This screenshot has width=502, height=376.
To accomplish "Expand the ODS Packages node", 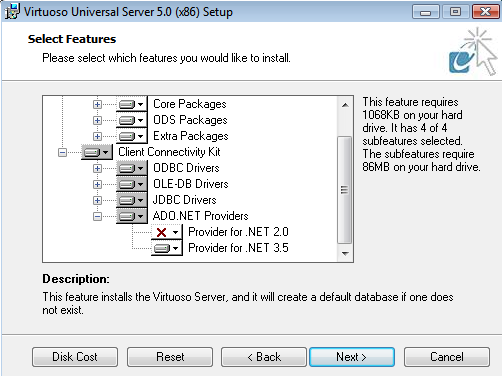I will [97, 120].
